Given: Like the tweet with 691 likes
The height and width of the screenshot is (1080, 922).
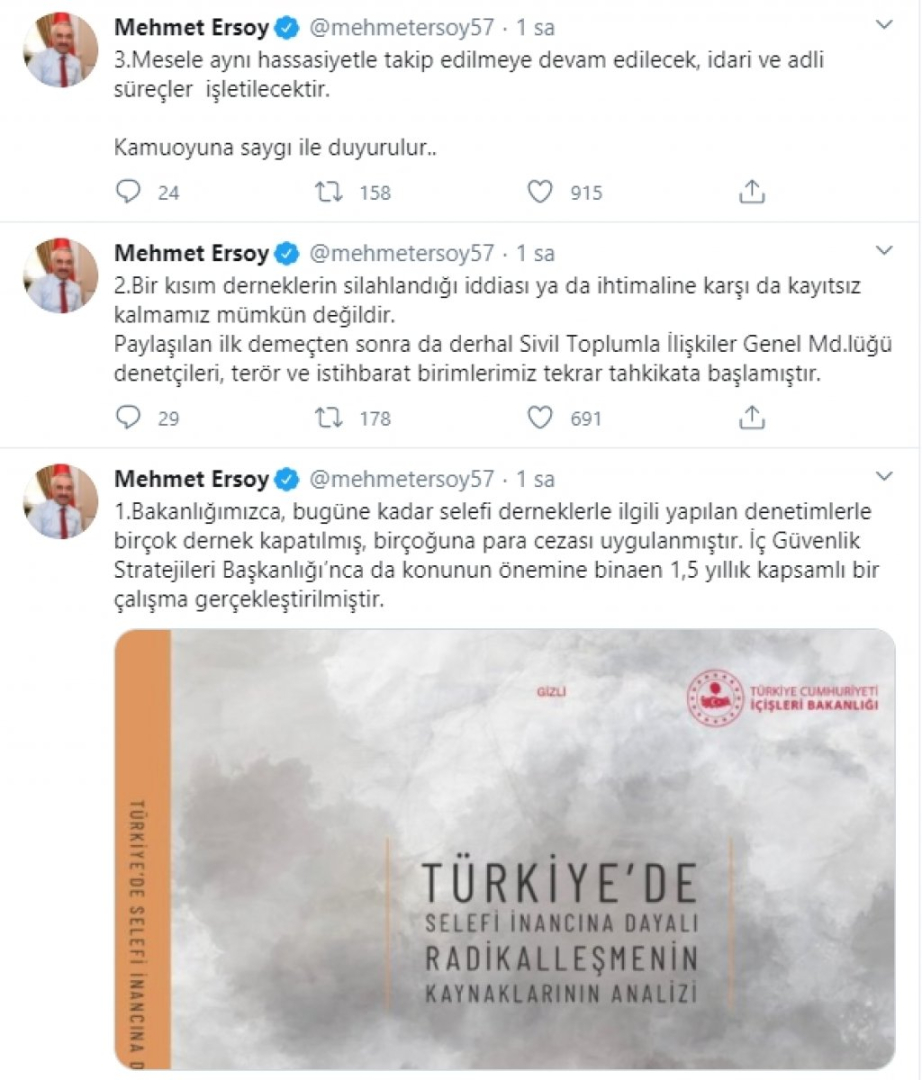Looking at the screenshot, I should pos(540,417).
